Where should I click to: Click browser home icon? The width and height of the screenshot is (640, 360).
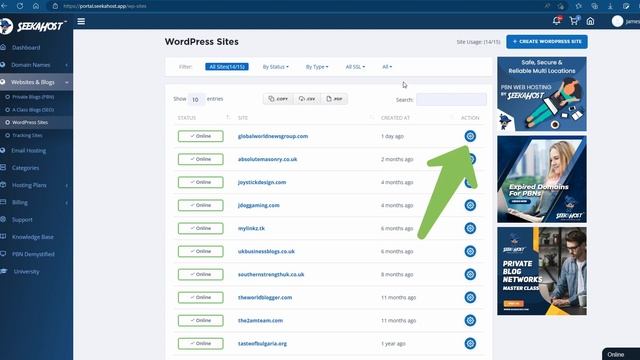point(36,6)
